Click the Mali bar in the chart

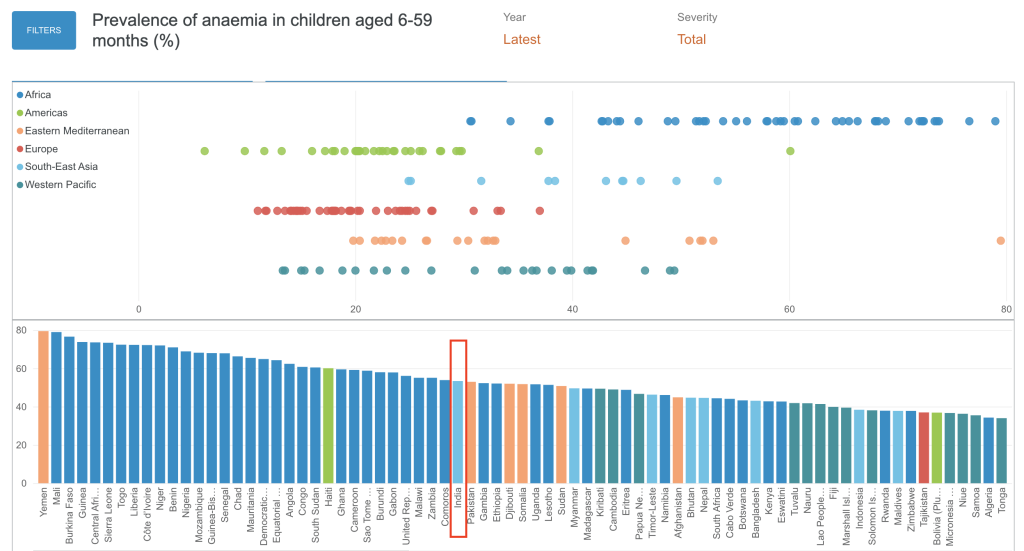point(57,408)
